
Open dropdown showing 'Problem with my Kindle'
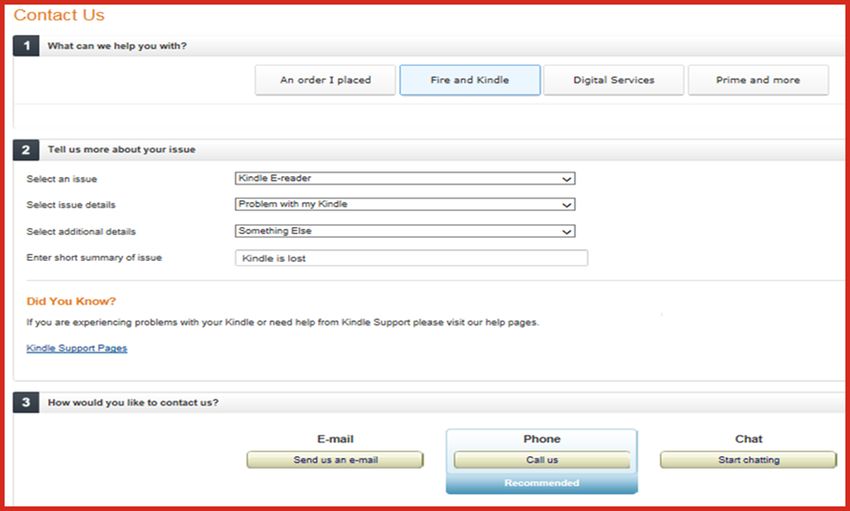(x=405, y=204)
